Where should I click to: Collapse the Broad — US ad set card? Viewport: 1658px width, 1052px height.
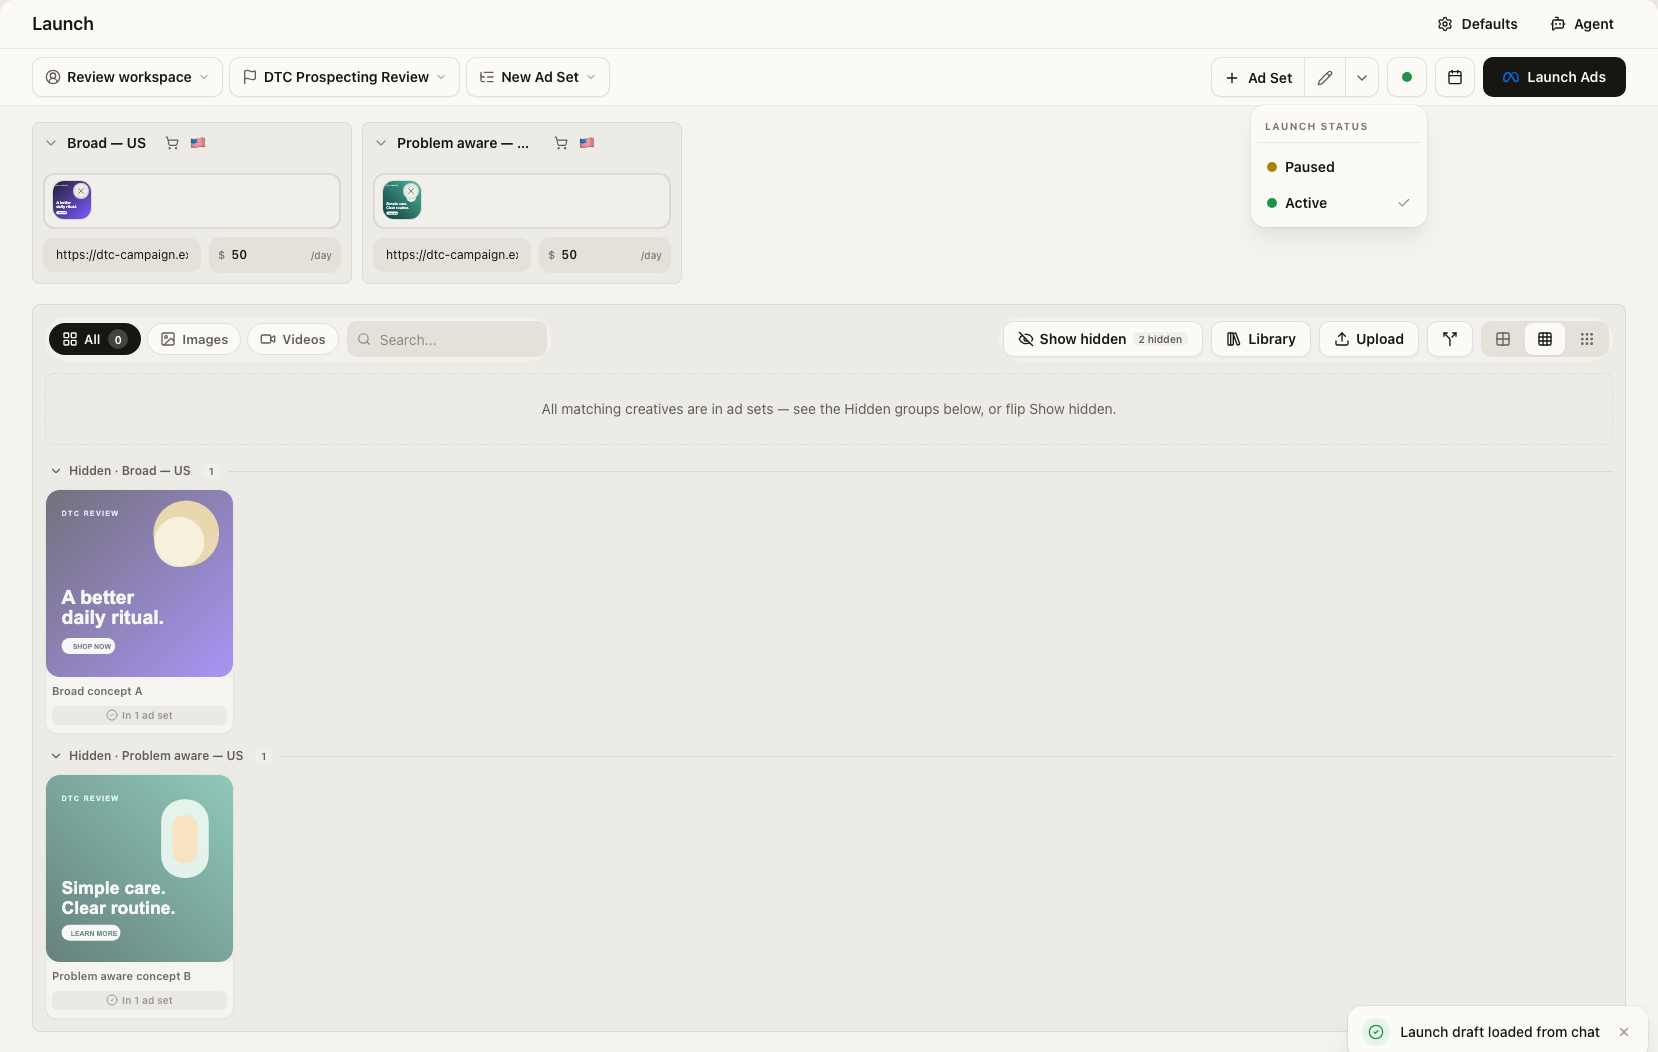pyautogui.click(x=51, y=143)
